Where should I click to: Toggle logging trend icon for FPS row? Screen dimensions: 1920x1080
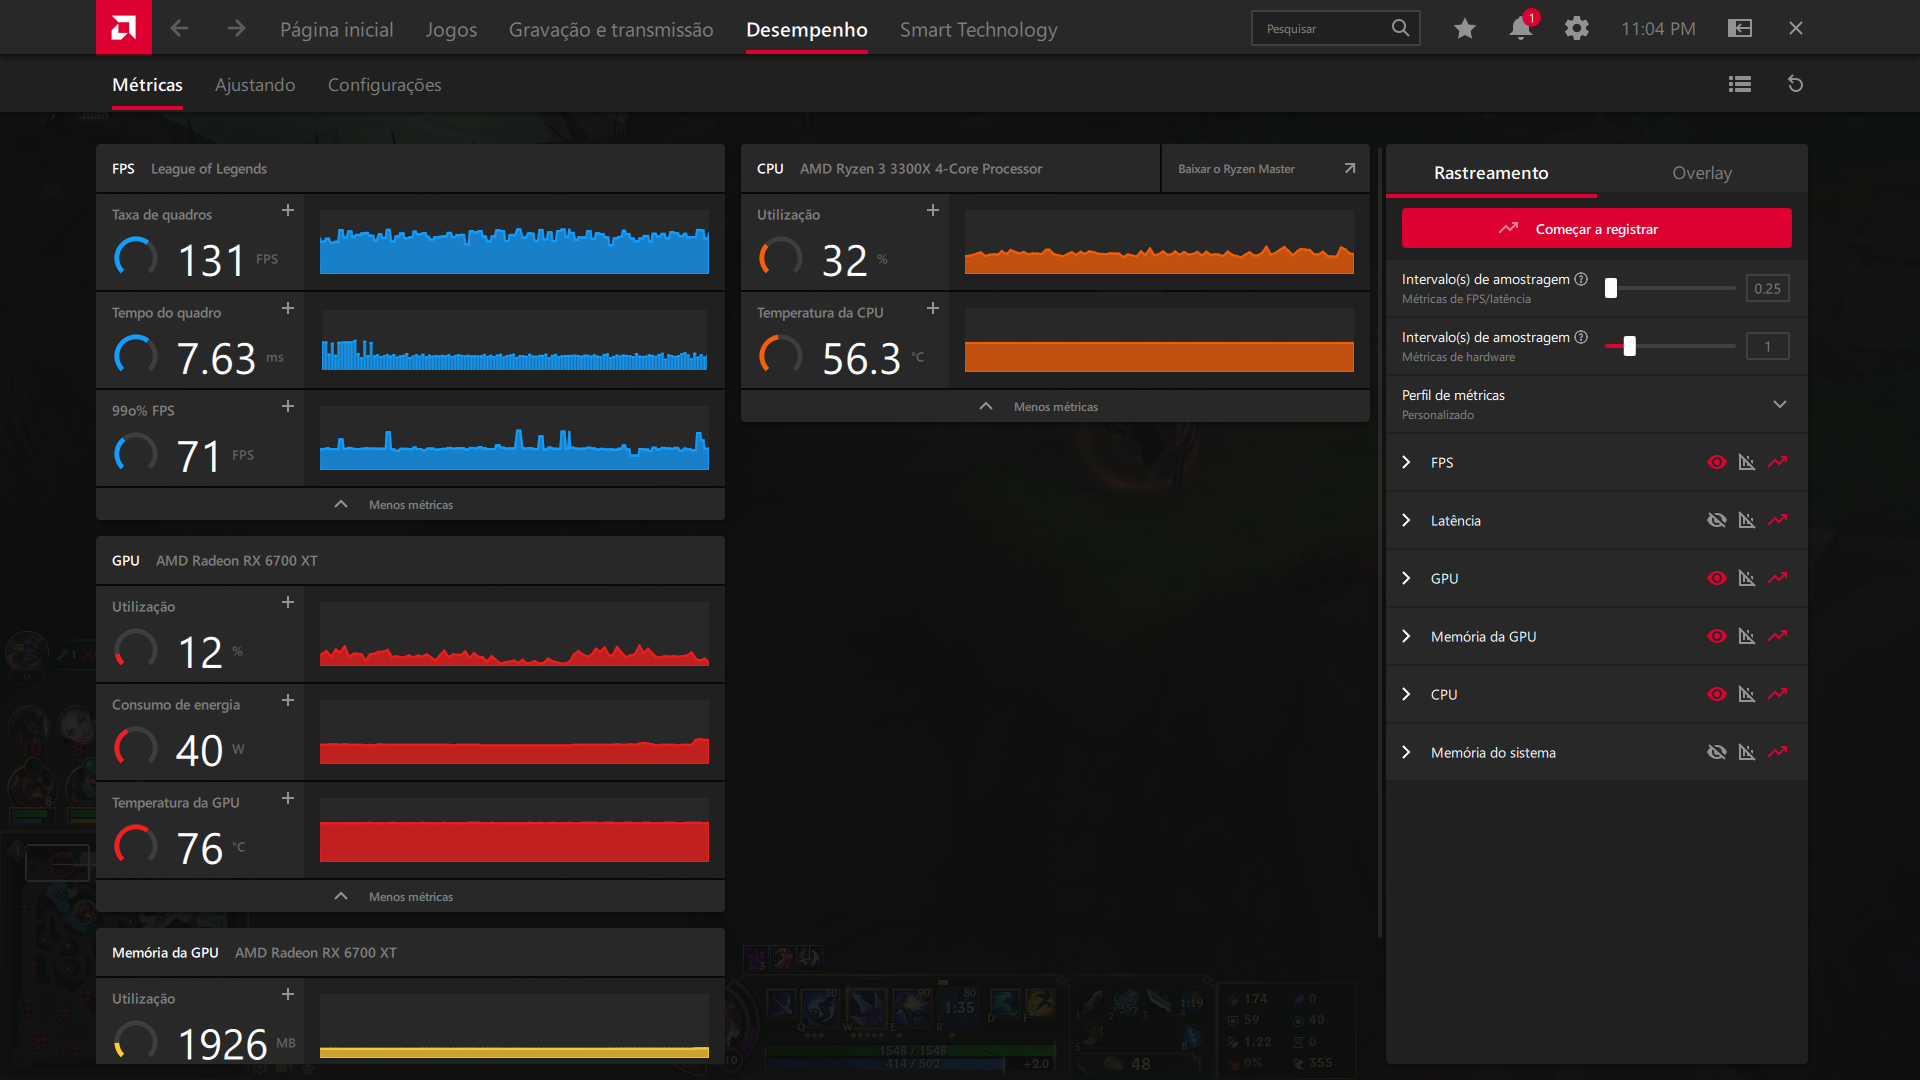[x=1778, y=462]
